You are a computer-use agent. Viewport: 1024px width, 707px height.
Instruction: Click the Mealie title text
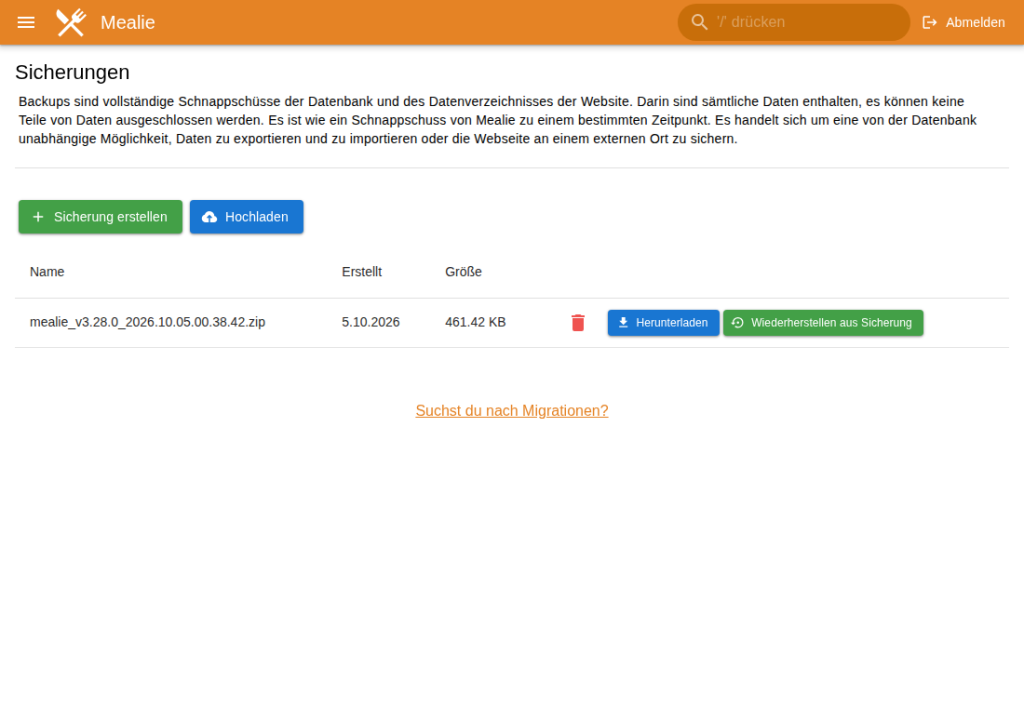(127, 22)
